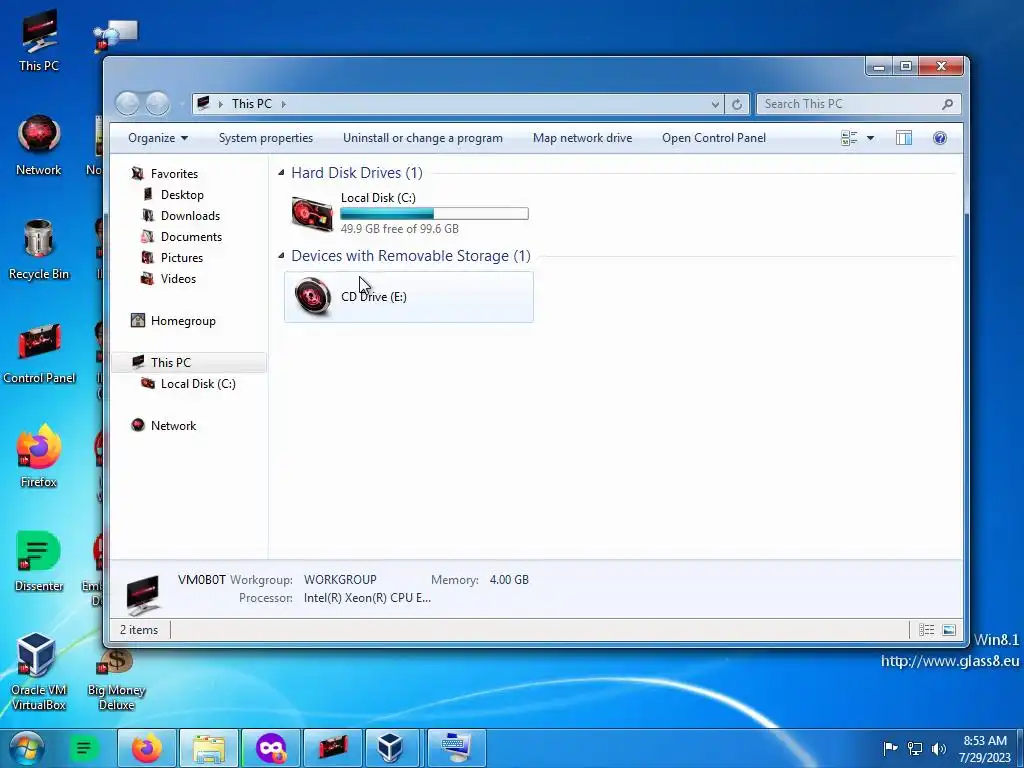The height and width of the screenshot is (768, 1024).
Task: Click Uninstall or change a program
Action: [423, 138]
